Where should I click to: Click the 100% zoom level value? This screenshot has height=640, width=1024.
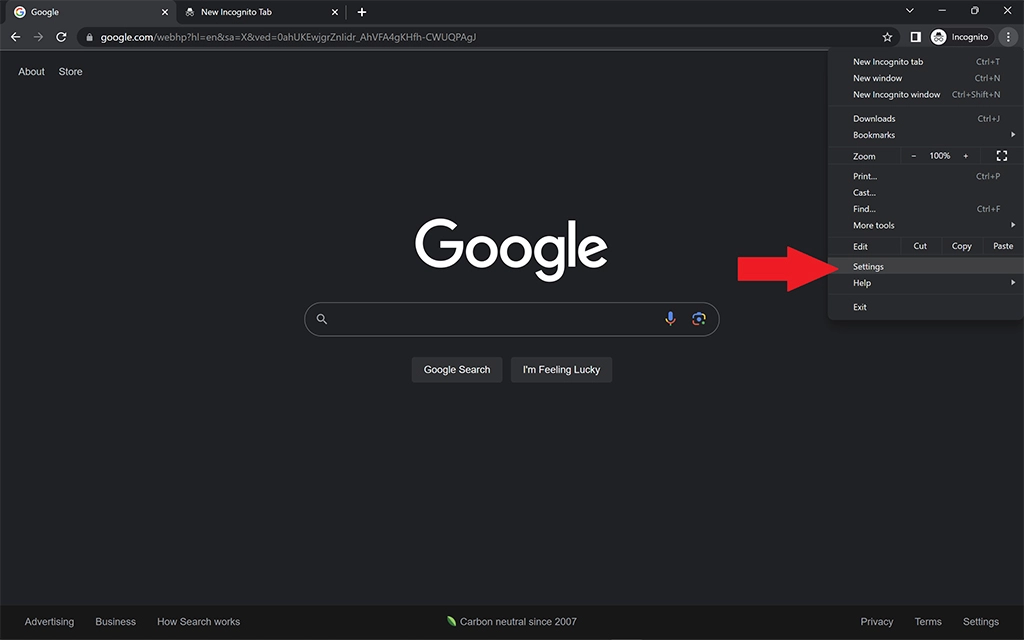coord(940,155)
